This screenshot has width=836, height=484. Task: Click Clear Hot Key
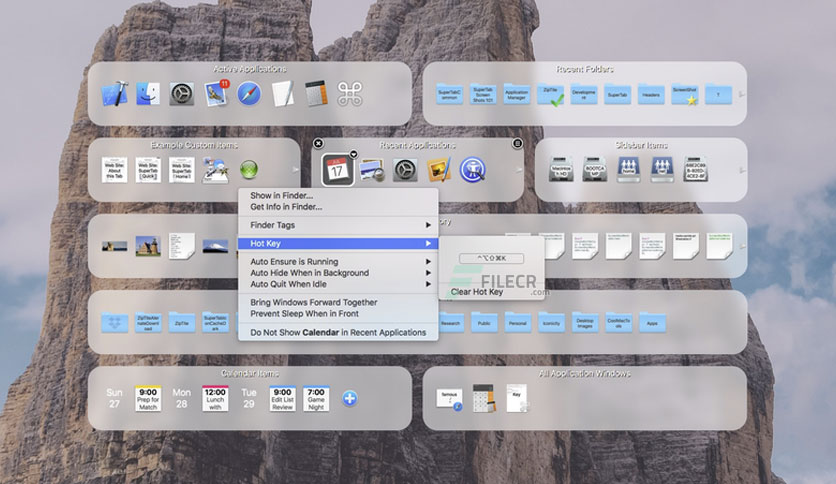(477, 292)
